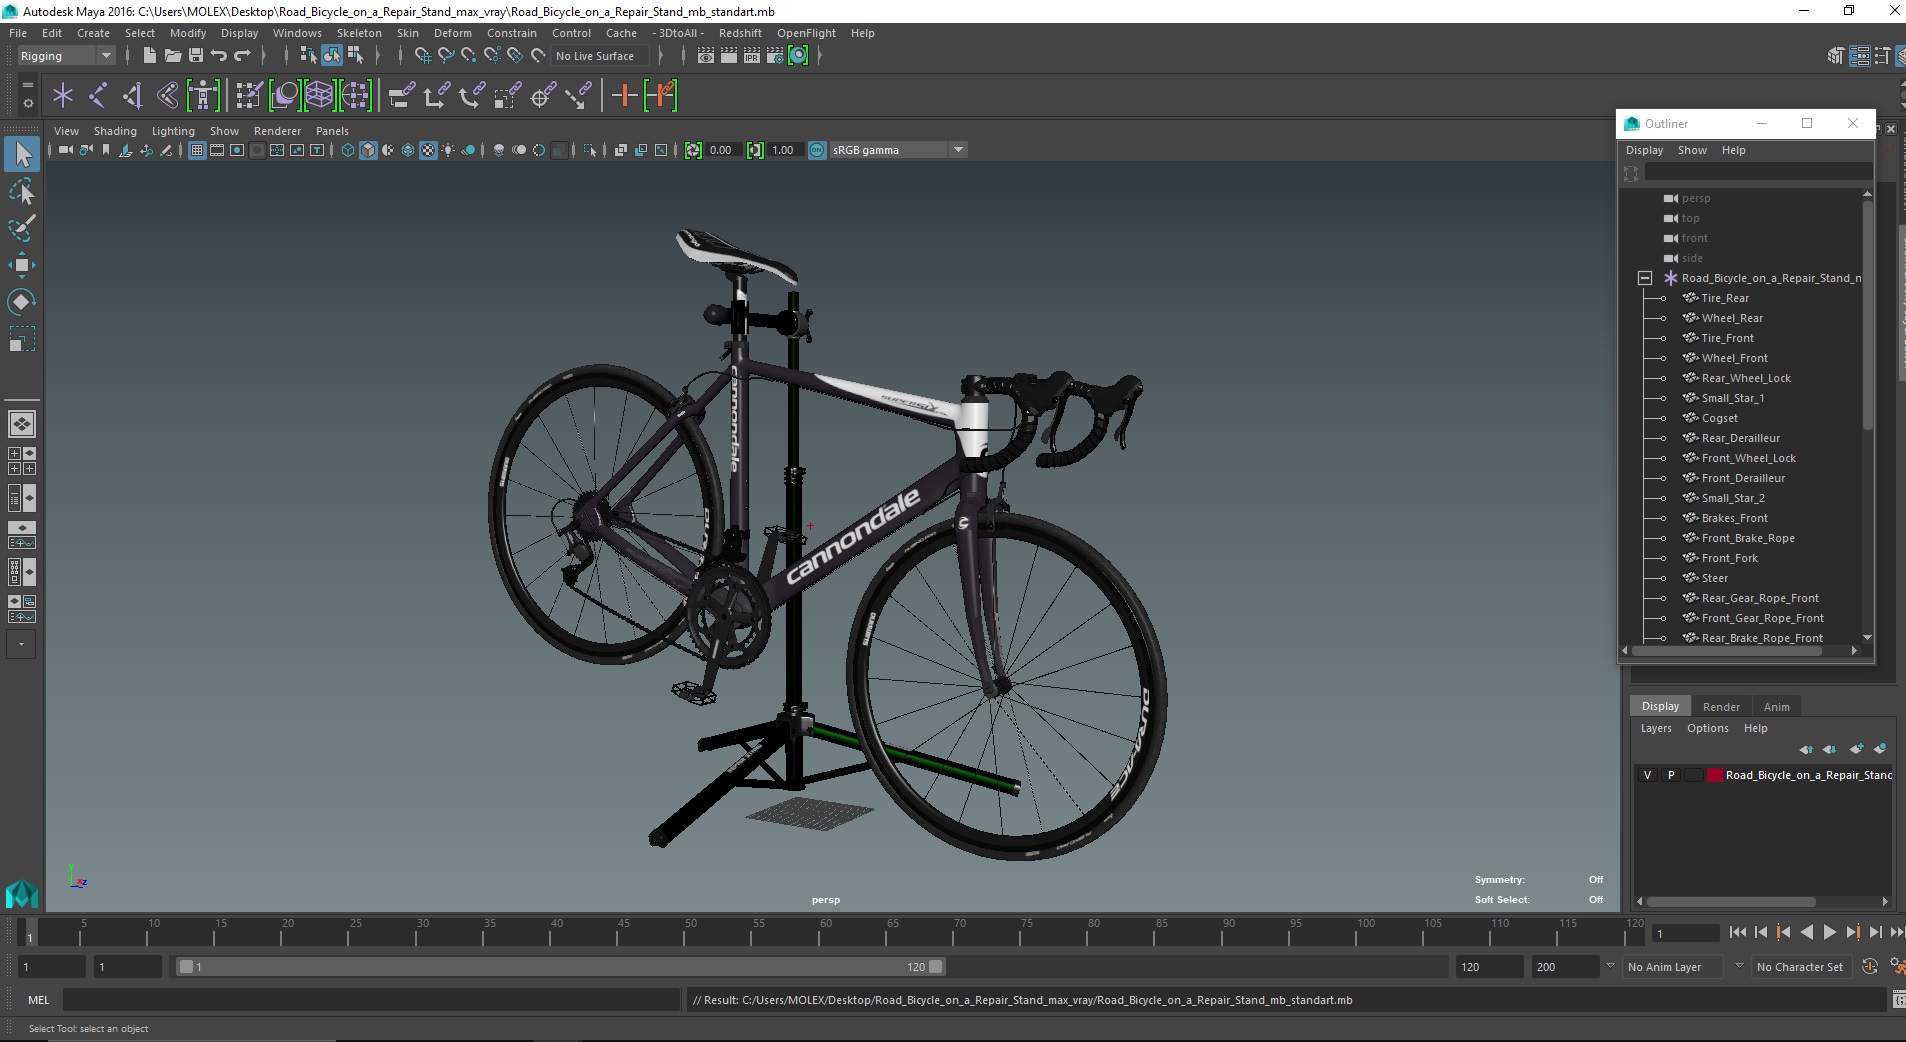Toggle the color management ON button
Viewport: 1906px width, 1042px height.
817,150
